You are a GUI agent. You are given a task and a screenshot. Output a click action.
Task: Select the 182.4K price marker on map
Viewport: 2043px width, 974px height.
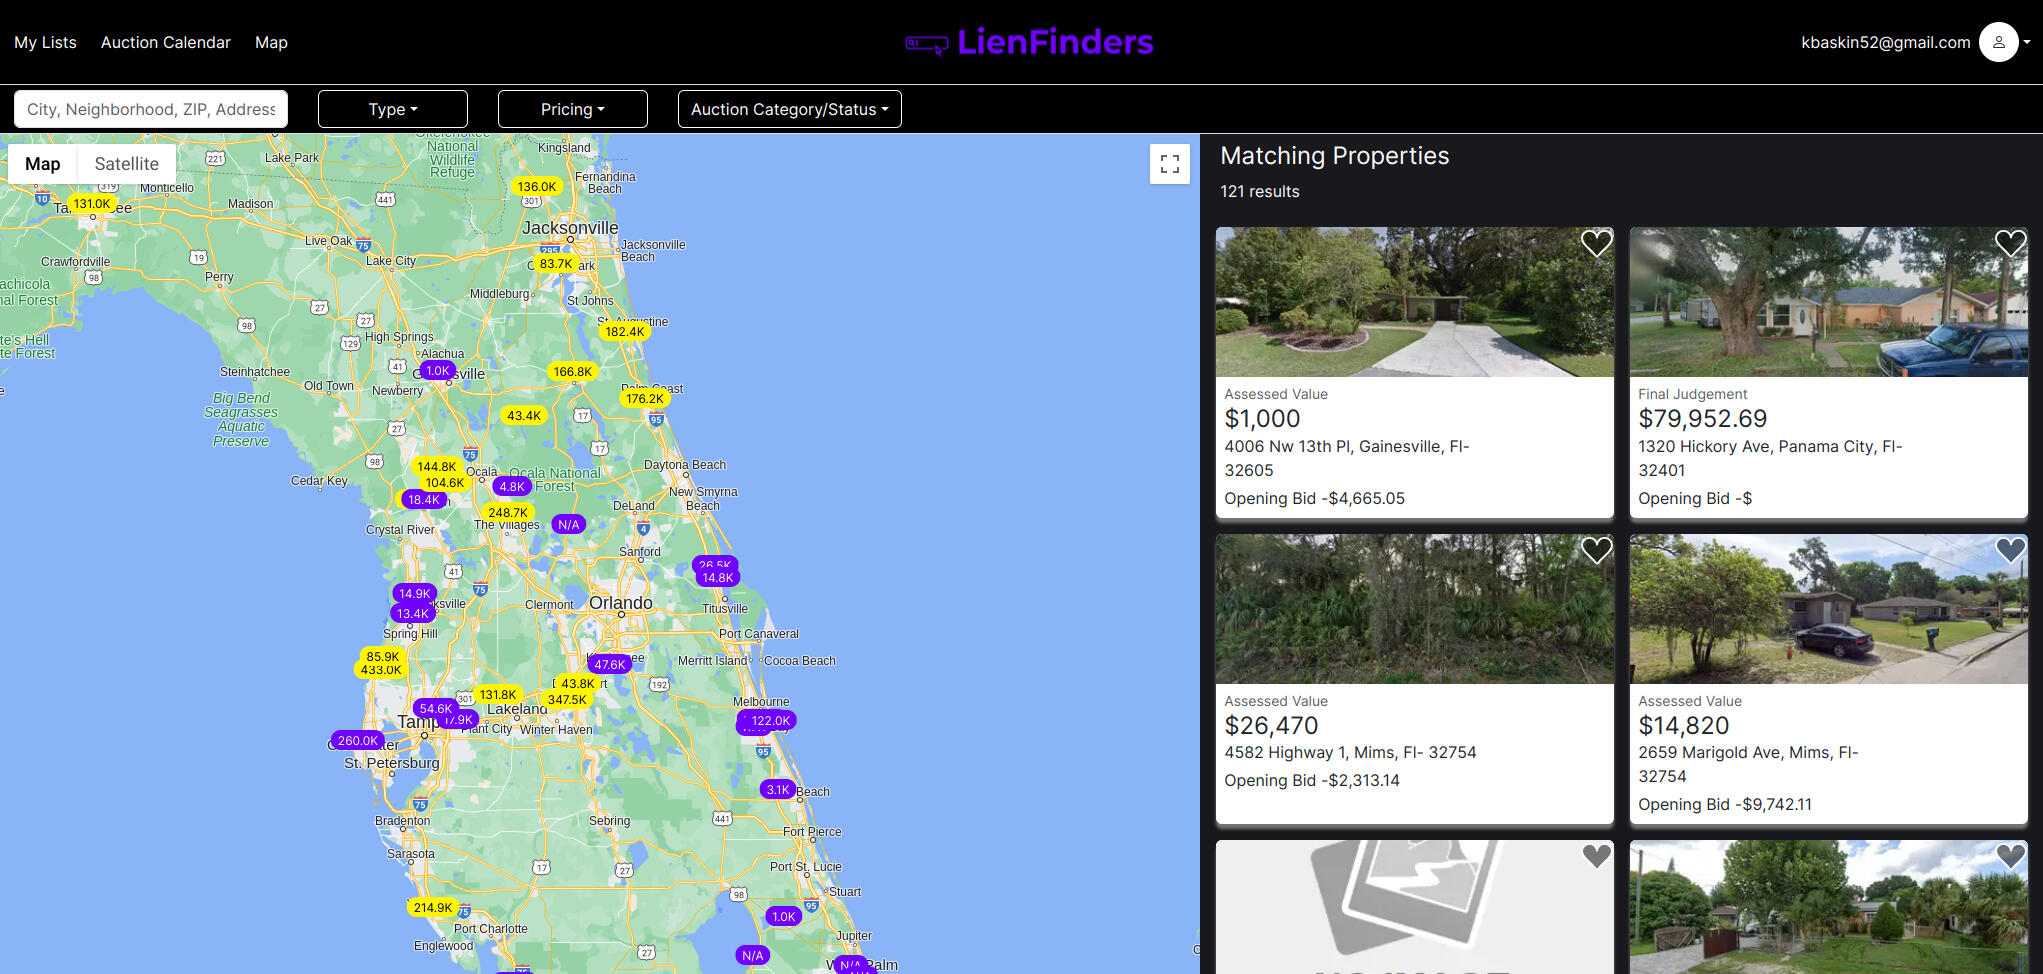[x=624, y=331]
